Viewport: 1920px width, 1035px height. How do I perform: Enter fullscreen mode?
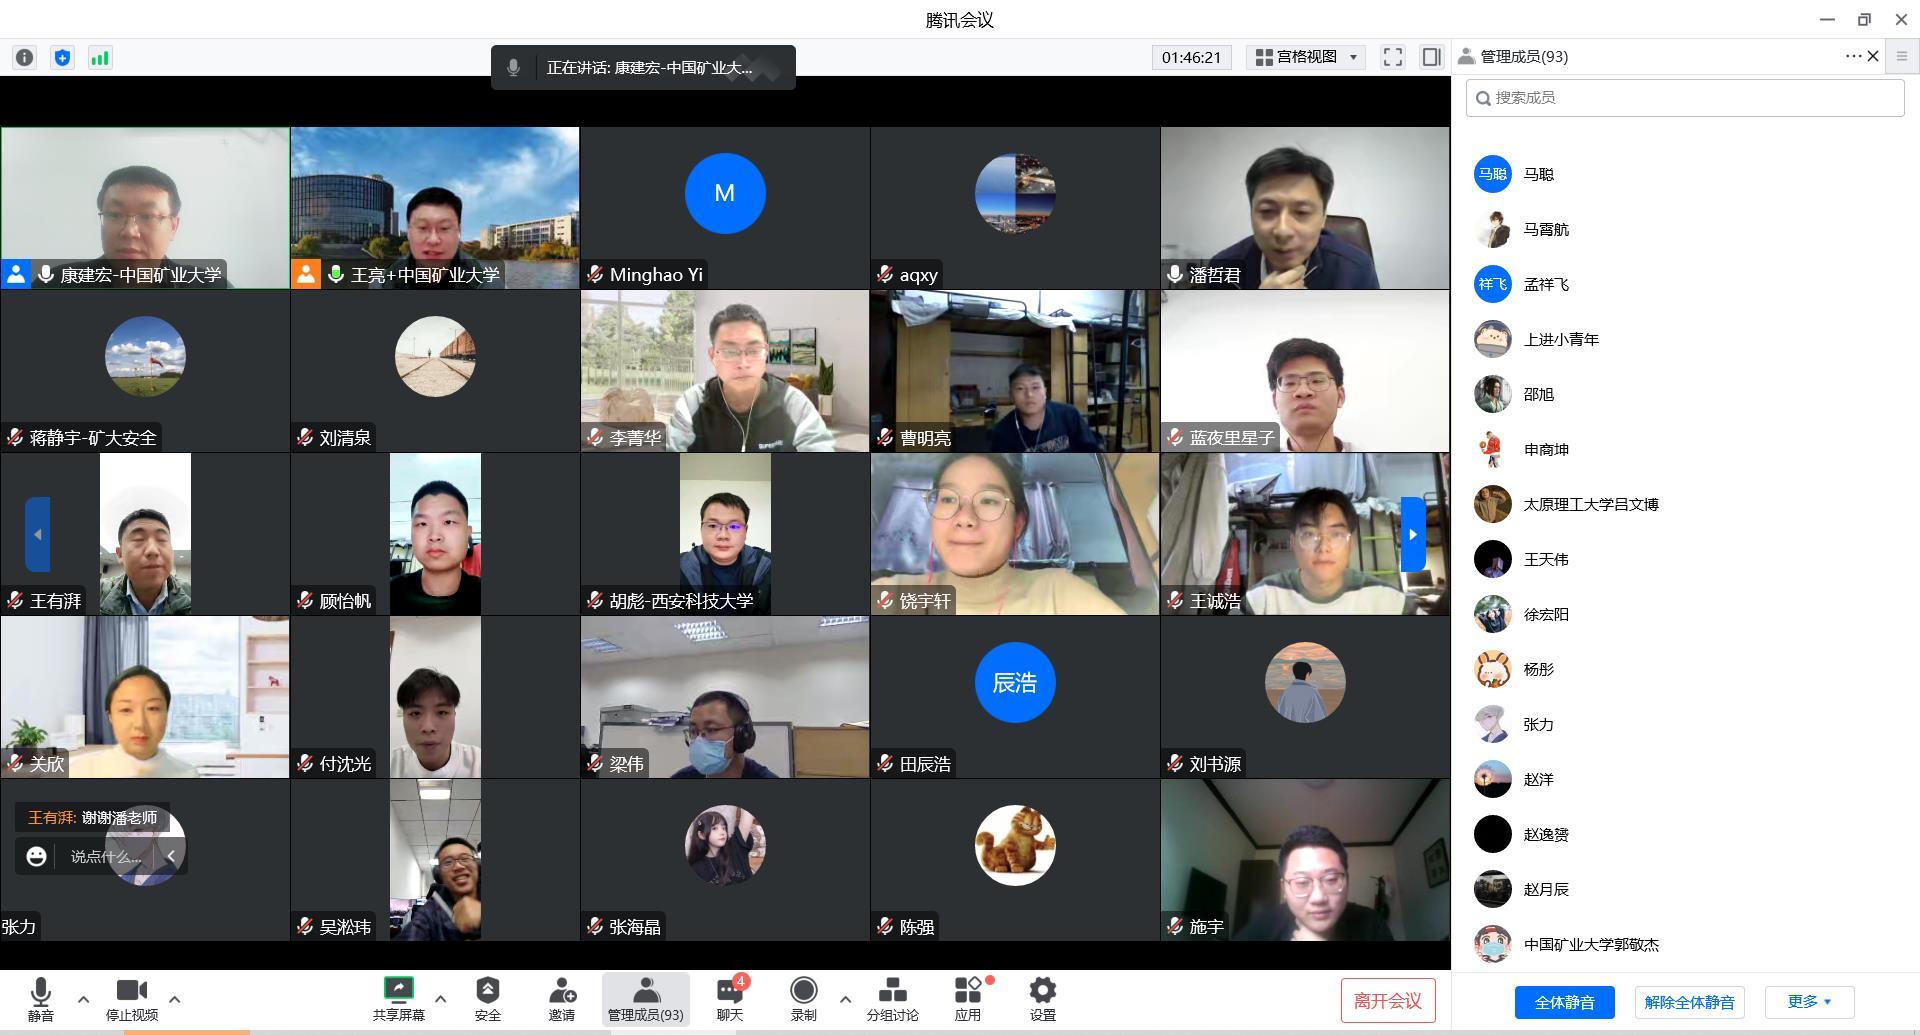pos(1392,57)
